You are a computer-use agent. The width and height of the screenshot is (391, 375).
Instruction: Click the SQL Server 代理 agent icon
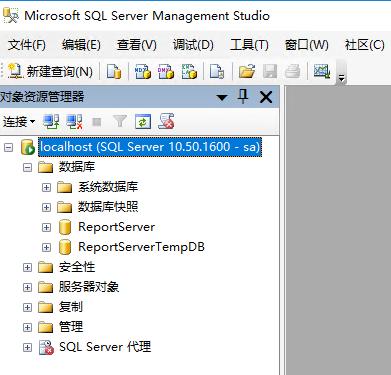(x=46, y=347)
